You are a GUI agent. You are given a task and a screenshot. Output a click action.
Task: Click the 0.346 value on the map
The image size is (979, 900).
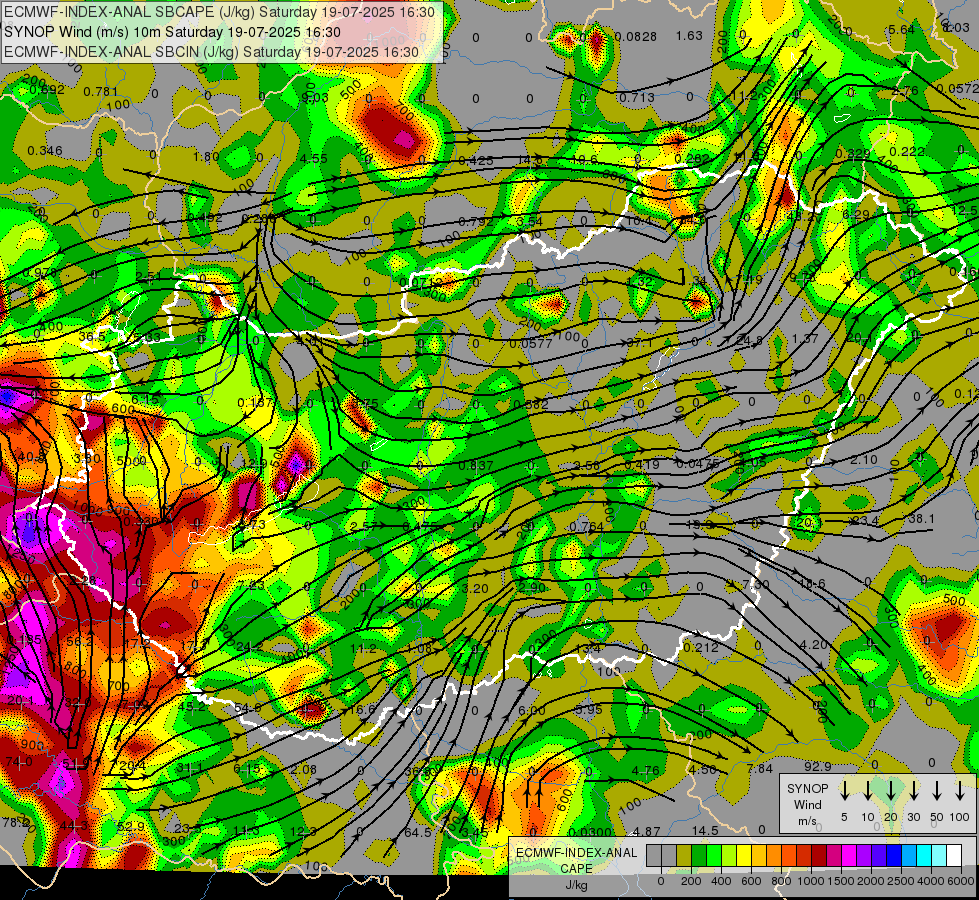point(45,151)
